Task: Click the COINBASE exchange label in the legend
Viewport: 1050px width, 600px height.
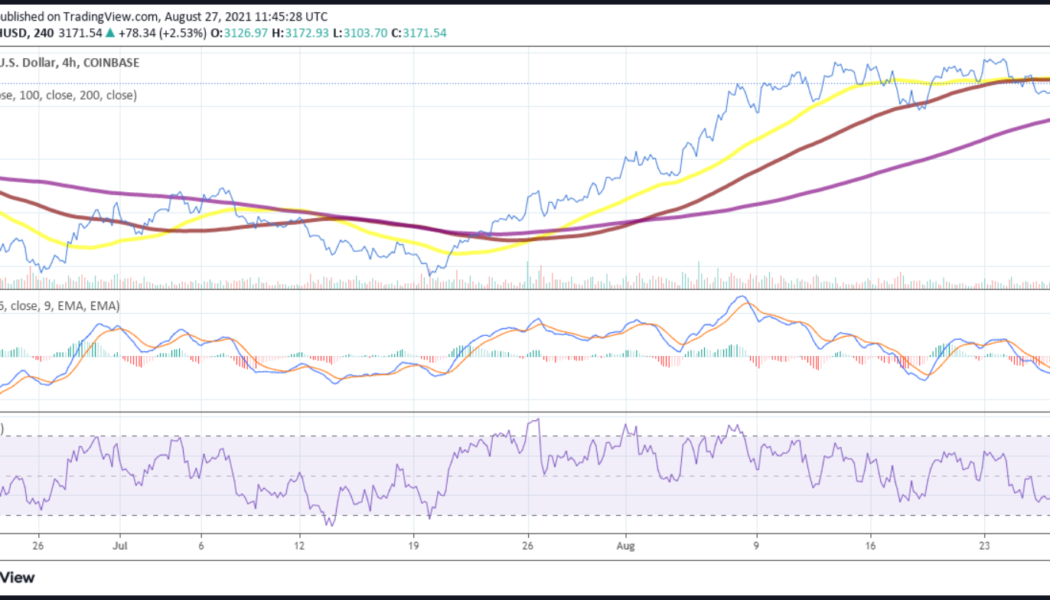Action: pos(112,62)
